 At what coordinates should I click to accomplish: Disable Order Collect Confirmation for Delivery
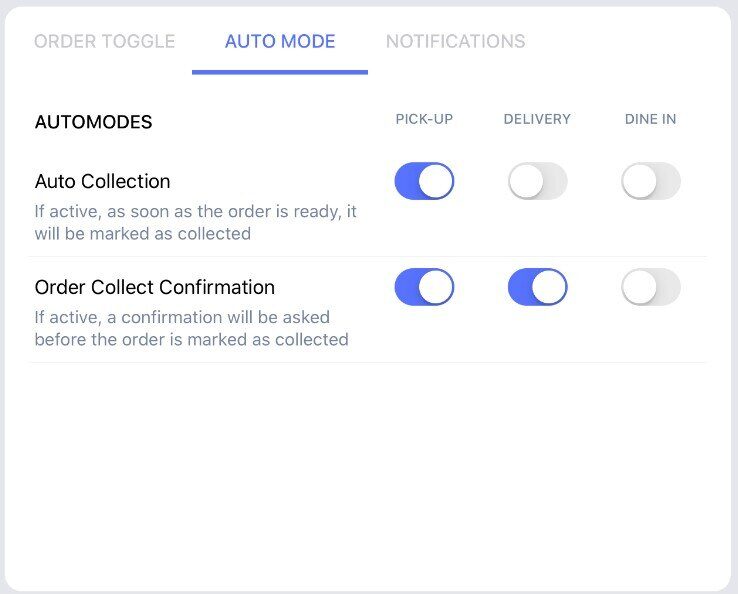[538, 288]
